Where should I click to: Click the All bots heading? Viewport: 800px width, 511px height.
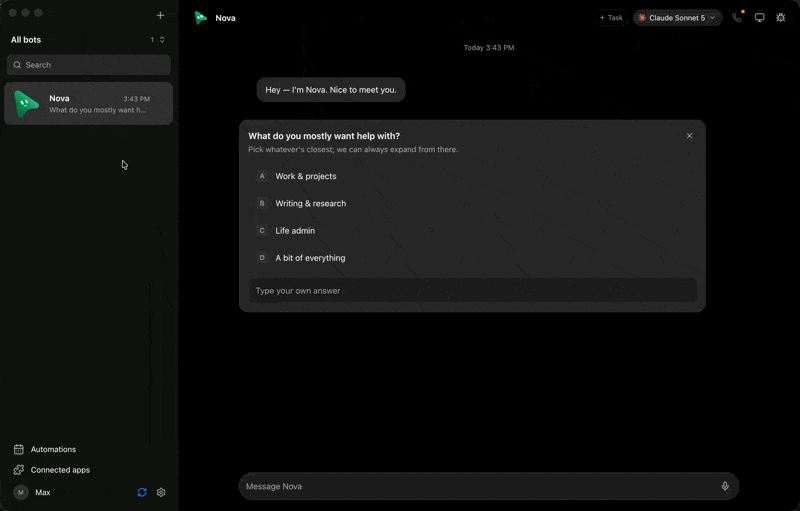(x=26, y=40)
